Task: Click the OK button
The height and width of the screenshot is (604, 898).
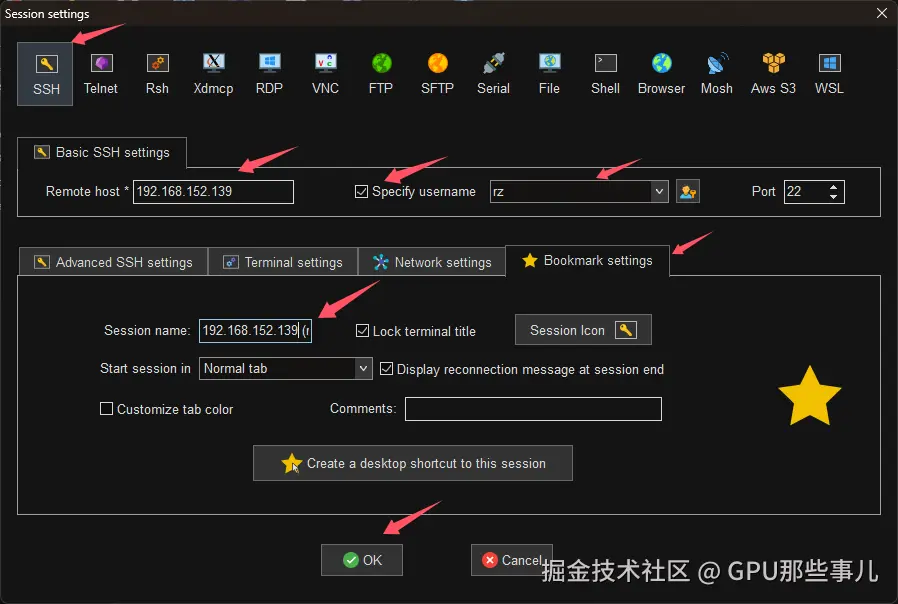Action: click(362, 560)
